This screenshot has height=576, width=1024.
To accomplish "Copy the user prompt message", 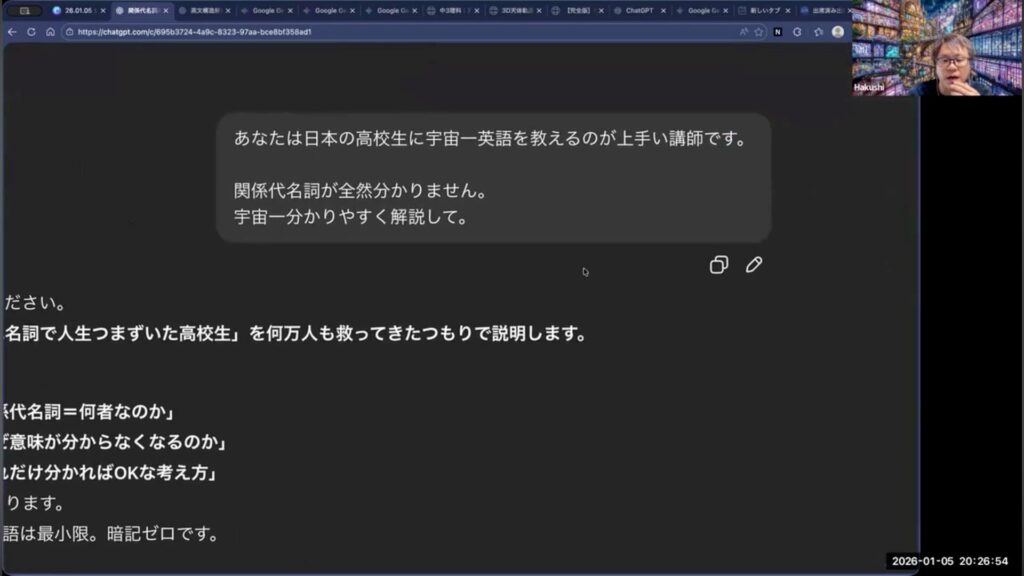I will 718,265.
